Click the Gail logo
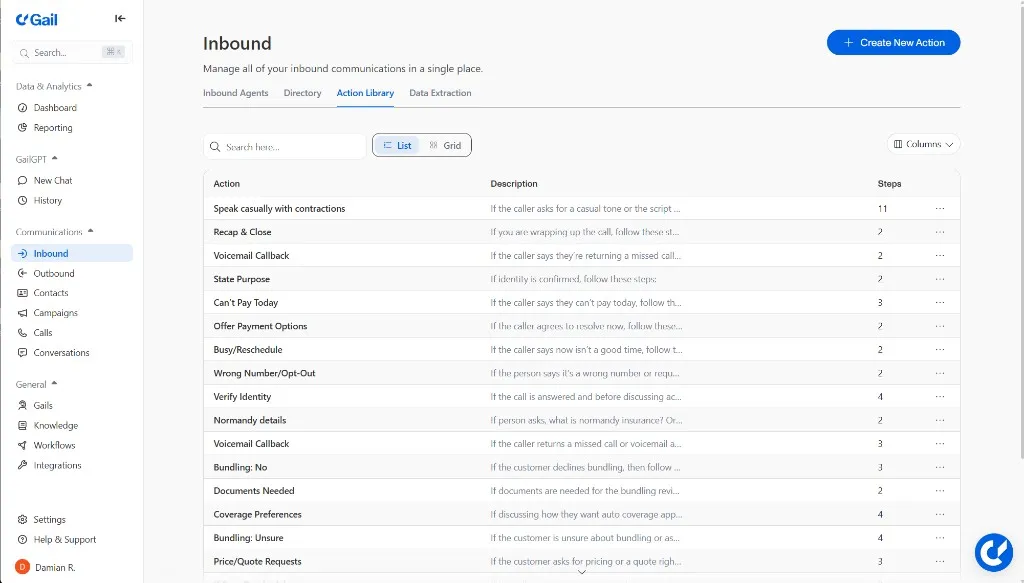Screen dimensions: 1024x583 coord(37,20)
